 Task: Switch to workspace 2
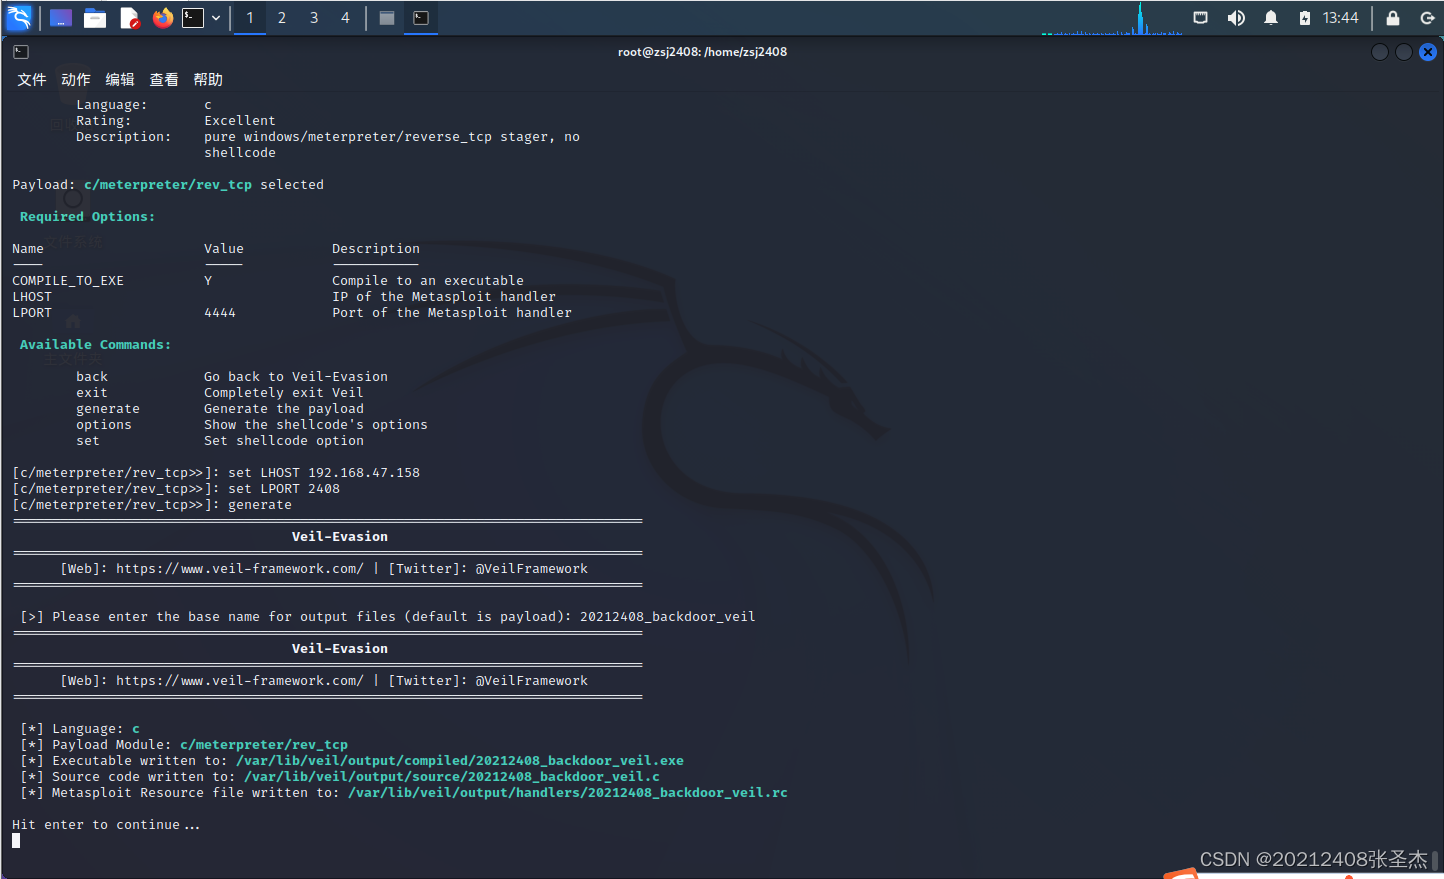pos(282,18)
